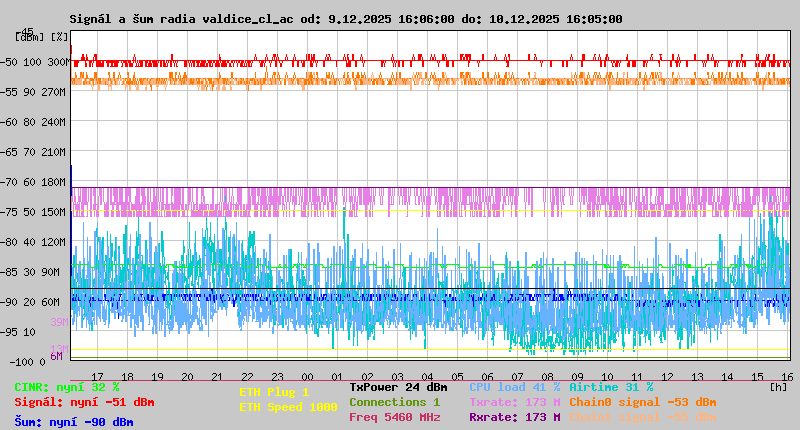The height and width of the screenshot is (430, 800).
Task: Click the Connections 1 legend entry
Action: pyautogui.click(x=394, y=402)
